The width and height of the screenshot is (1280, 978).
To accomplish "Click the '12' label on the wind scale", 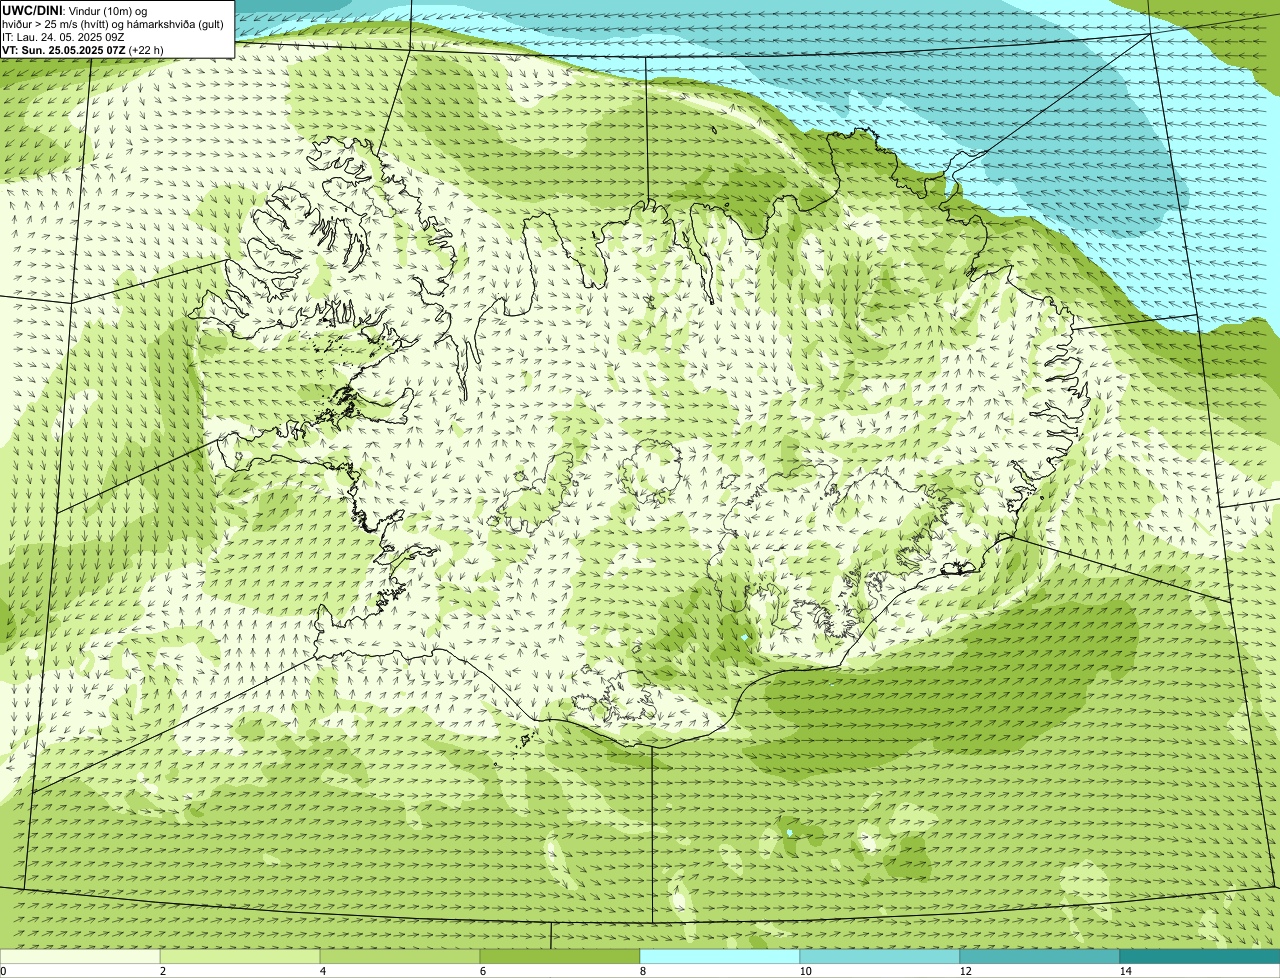I will (965, 971).
